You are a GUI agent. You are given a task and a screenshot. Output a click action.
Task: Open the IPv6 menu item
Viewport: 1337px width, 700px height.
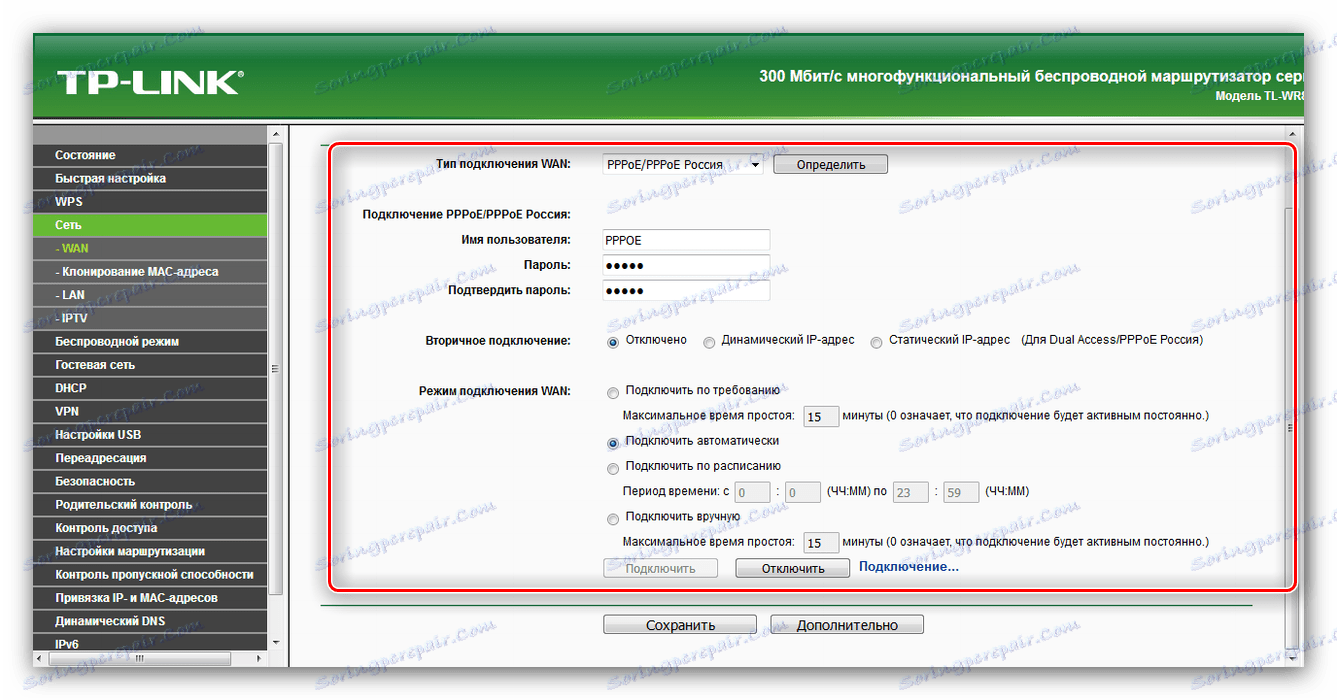tap(150, 642)
